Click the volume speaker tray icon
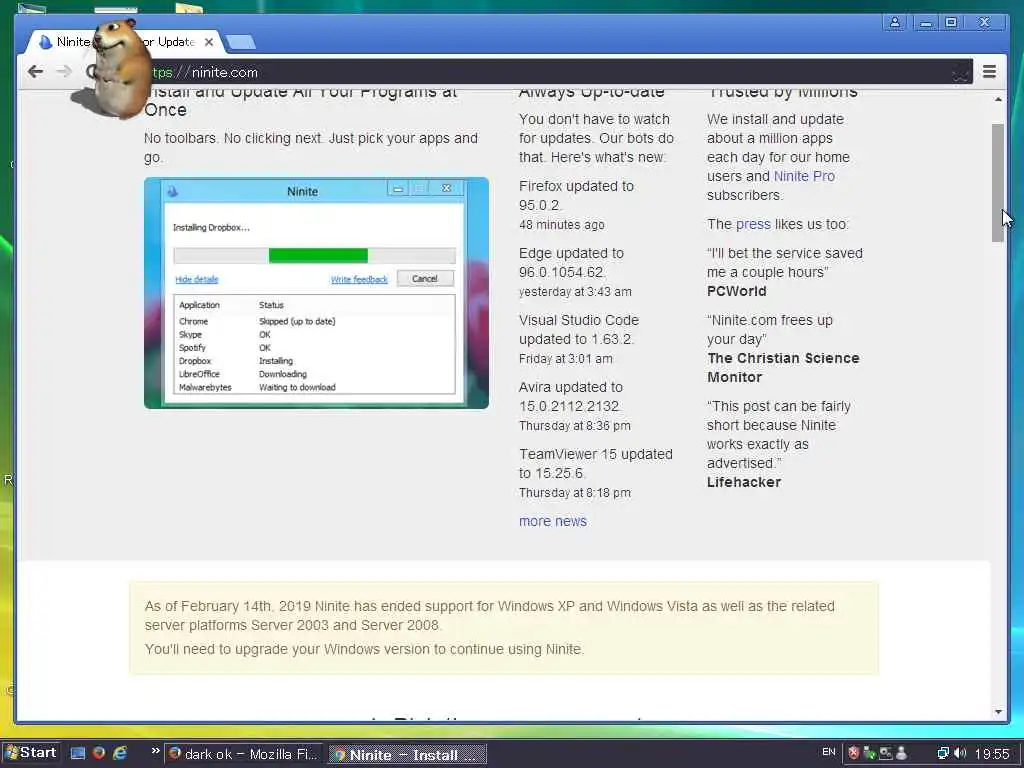Image resolution: width=1024 pixels, height=768 pixels. click(x=960, y=753)
